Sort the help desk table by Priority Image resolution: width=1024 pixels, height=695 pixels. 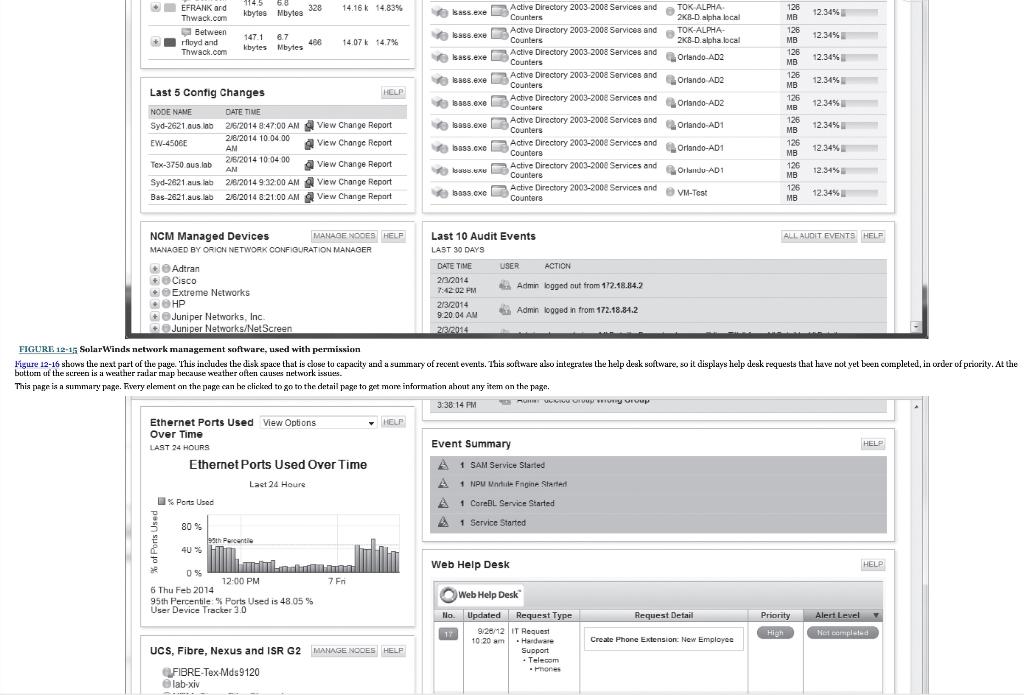(775, 615)
